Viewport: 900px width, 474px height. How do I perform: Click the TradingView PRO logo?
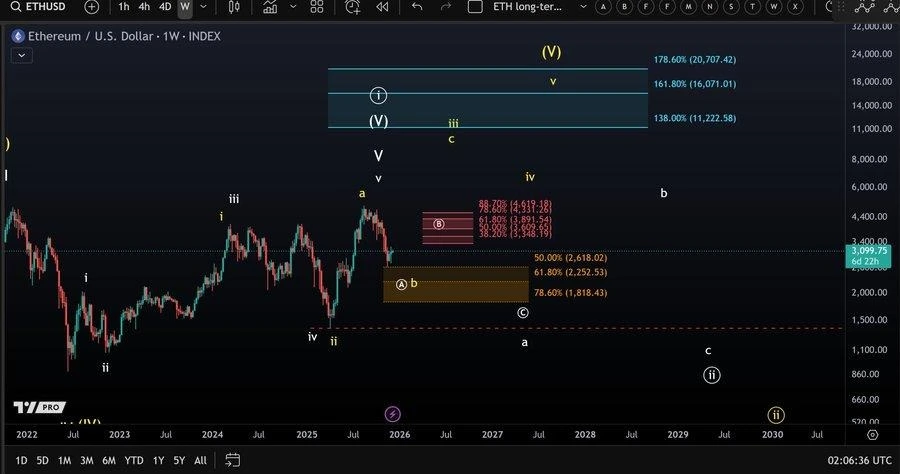tap(40, 407)
